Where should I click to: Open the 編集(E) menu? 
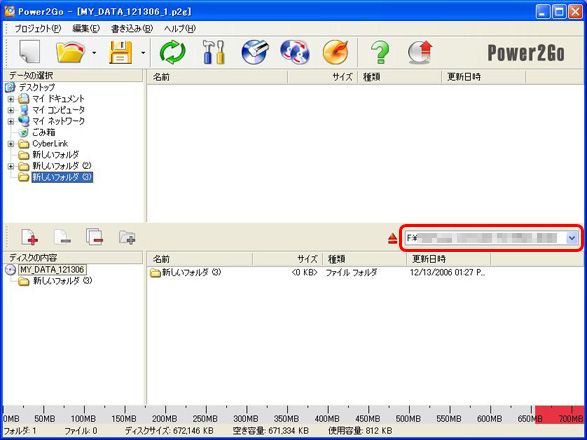(x=86, y=28)
